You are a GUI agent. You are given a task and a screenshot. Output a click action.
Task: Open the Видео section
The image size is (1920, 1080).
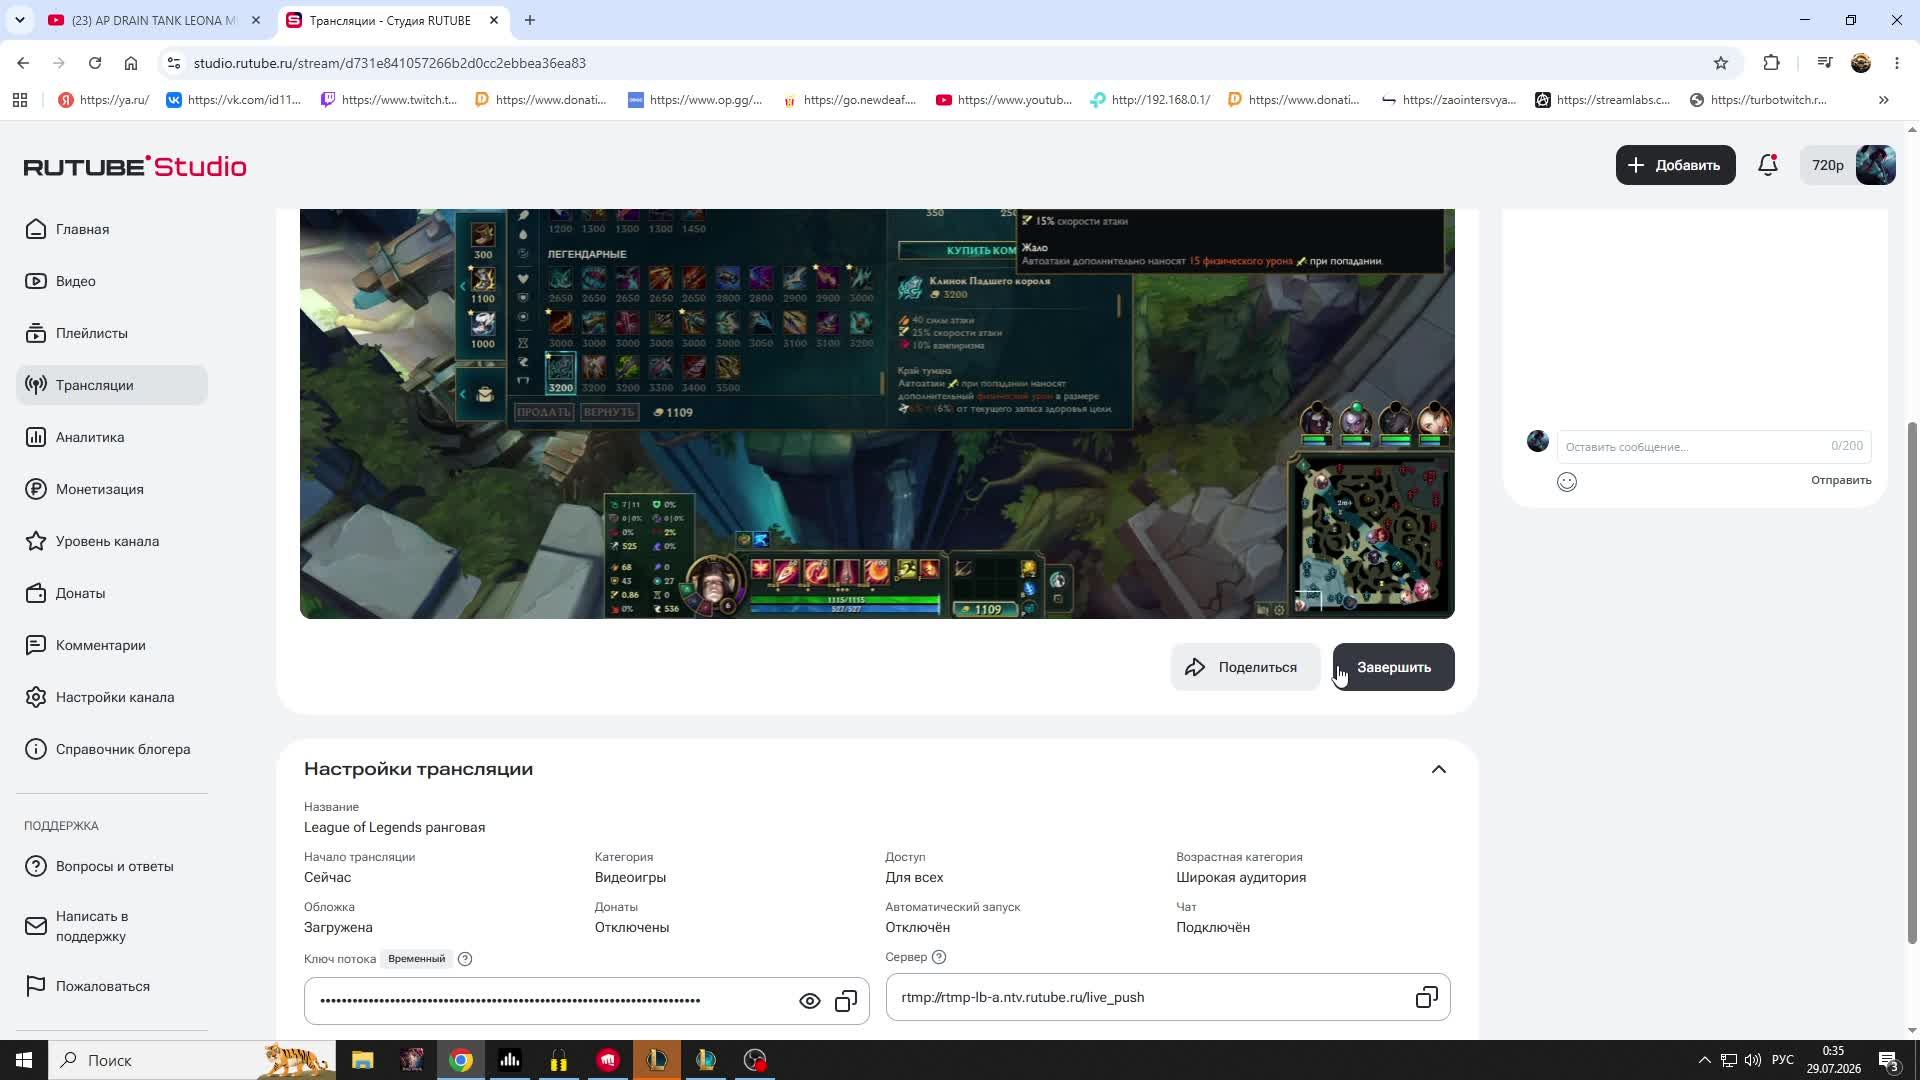(x=112, y=281)
